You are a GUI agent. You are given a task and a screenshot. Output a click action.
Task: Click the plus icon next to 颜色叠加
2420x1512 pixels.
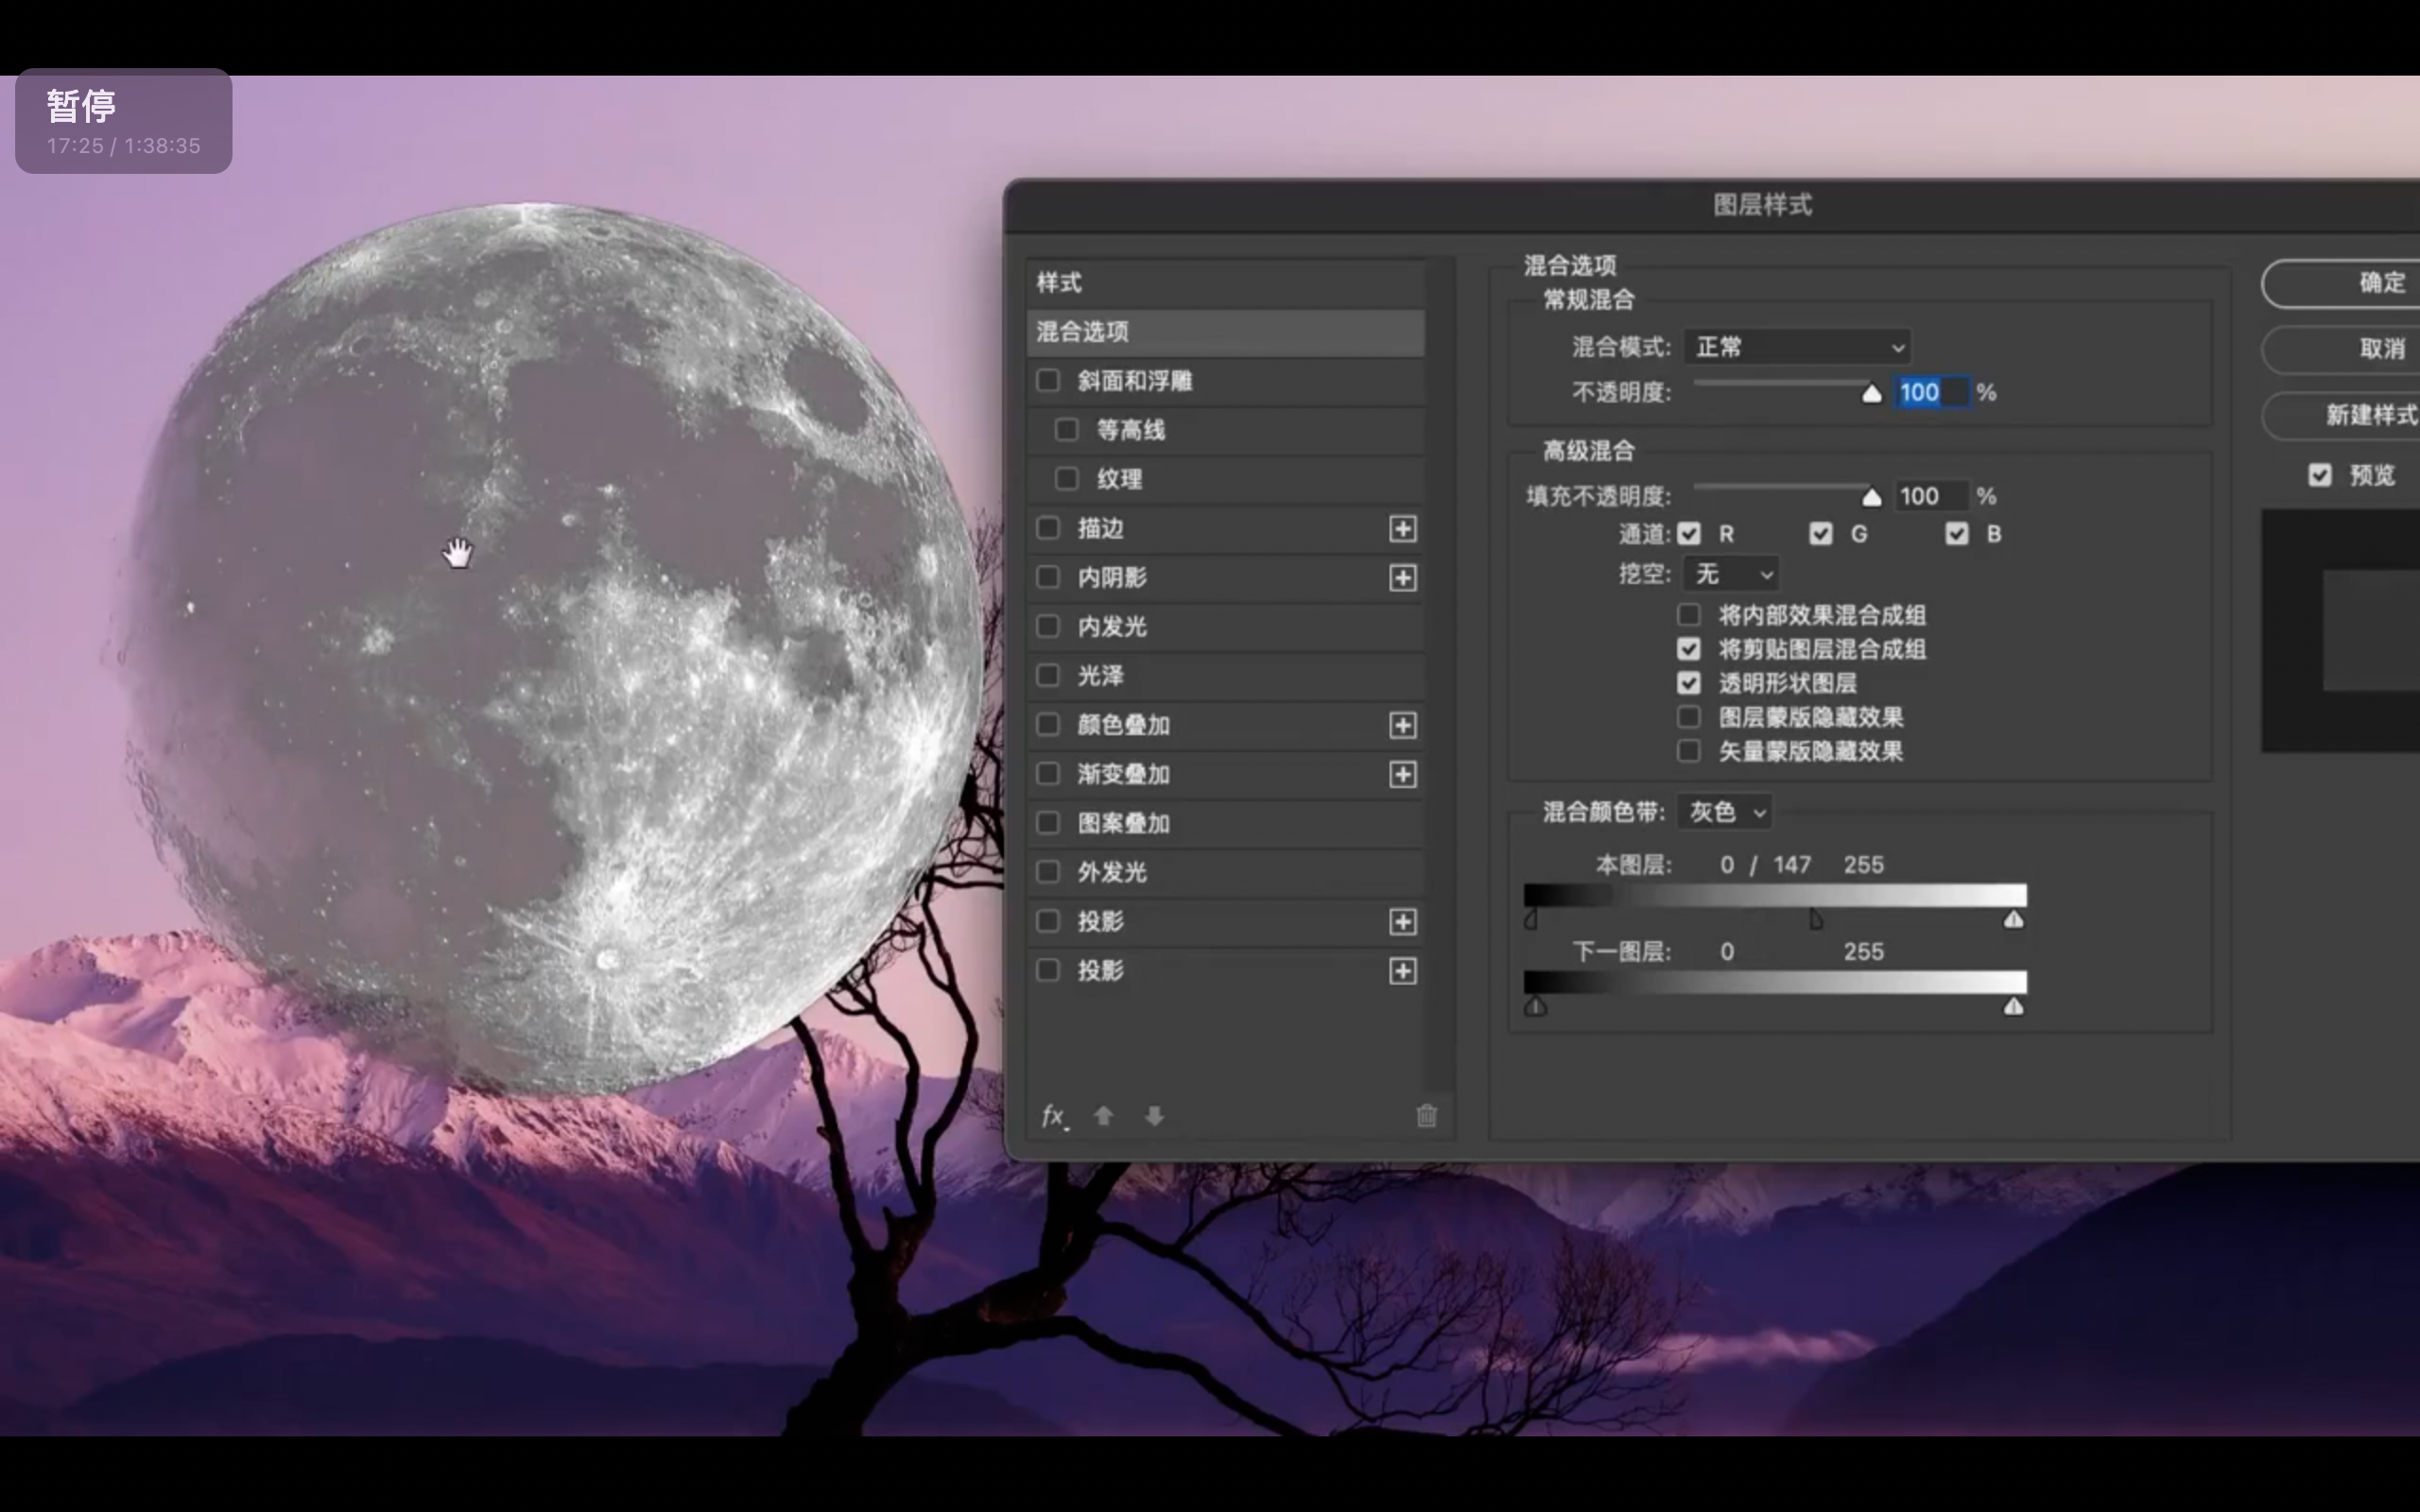coord(1402,725)
